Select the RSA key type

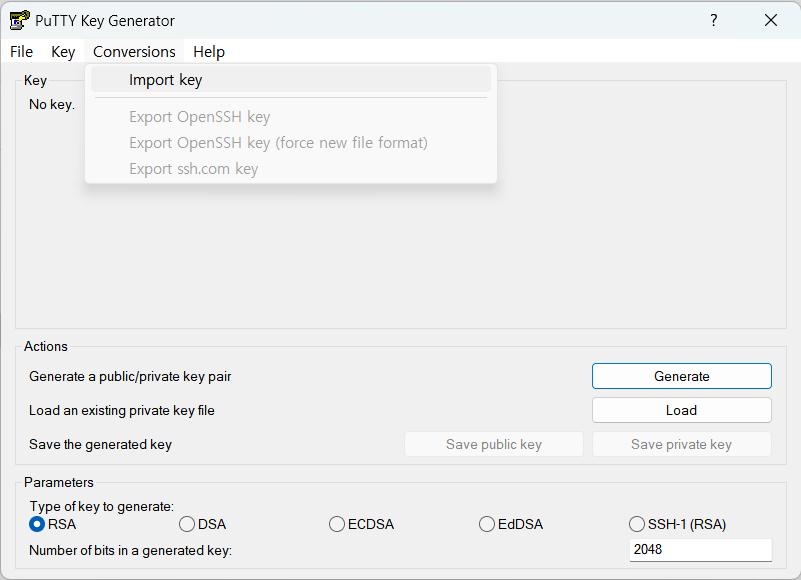click(x=53, y=524)
